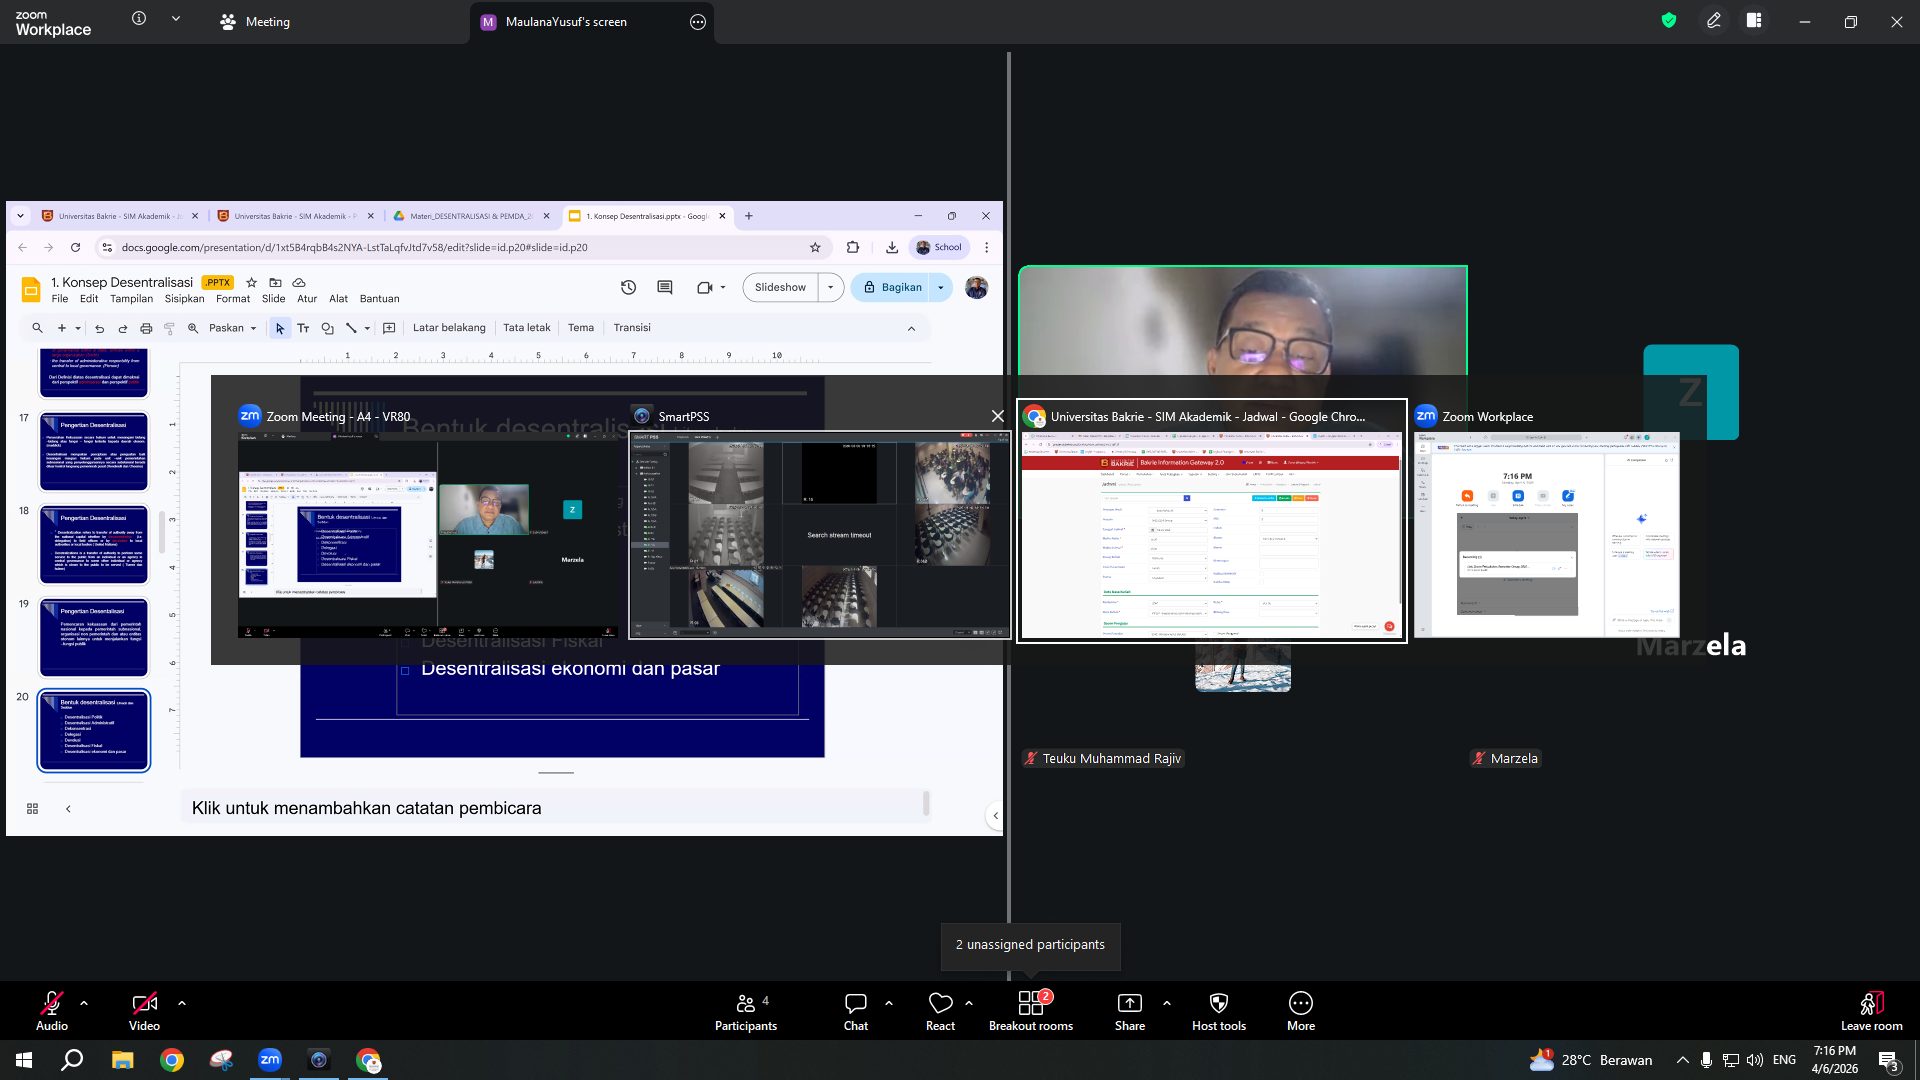Click the Slides camera meeting icon

pos(705,288)
